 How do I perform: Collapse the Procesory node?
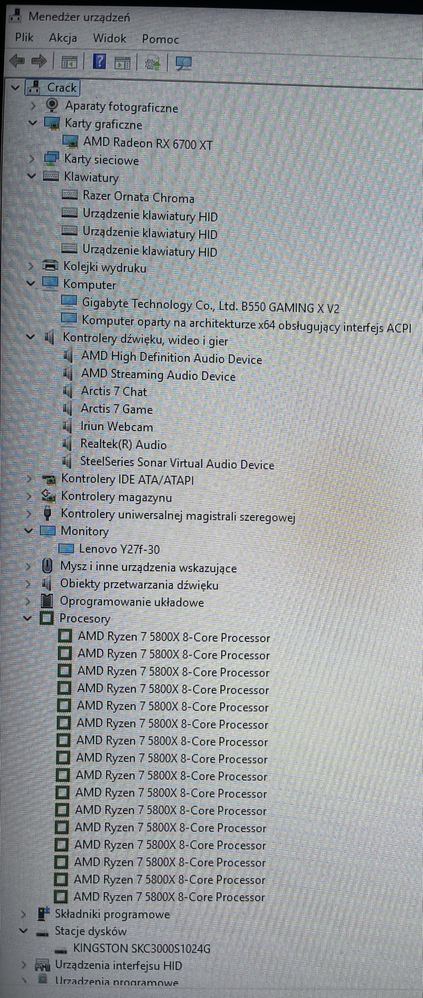pos(27,618)
